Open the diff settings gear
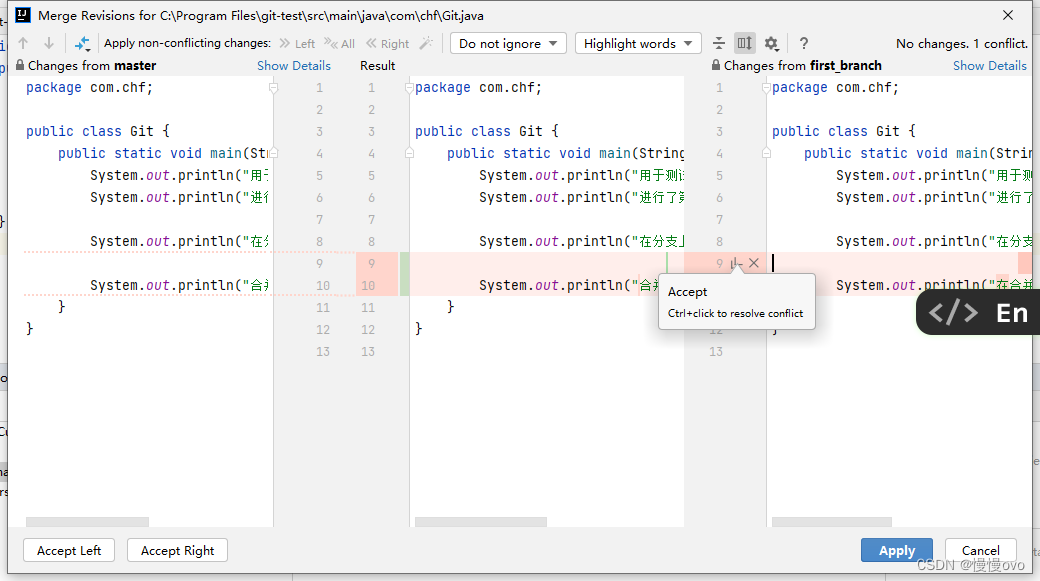 click(x=771, y=44)
